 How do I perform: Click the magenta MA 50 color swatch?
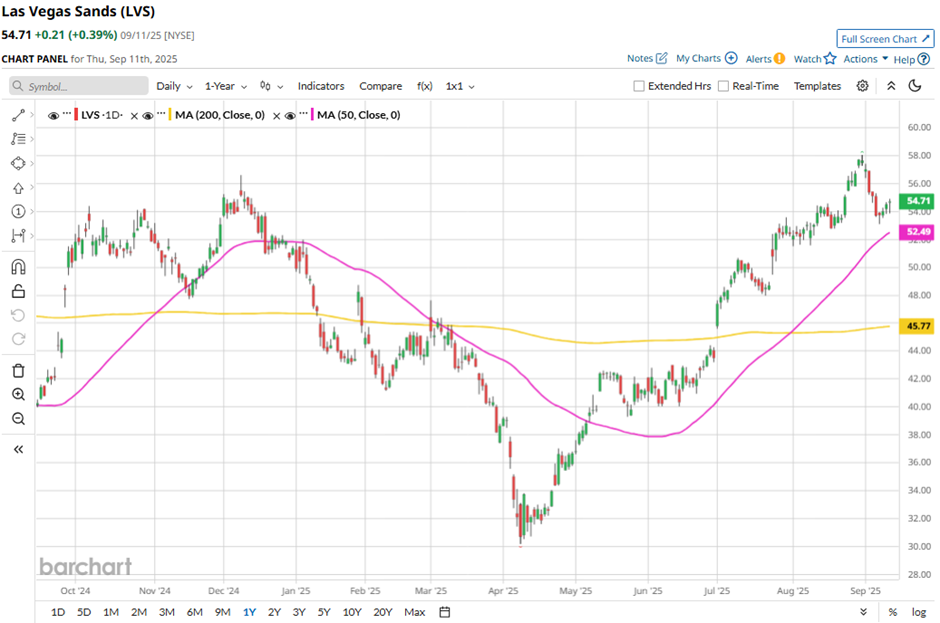312,115
